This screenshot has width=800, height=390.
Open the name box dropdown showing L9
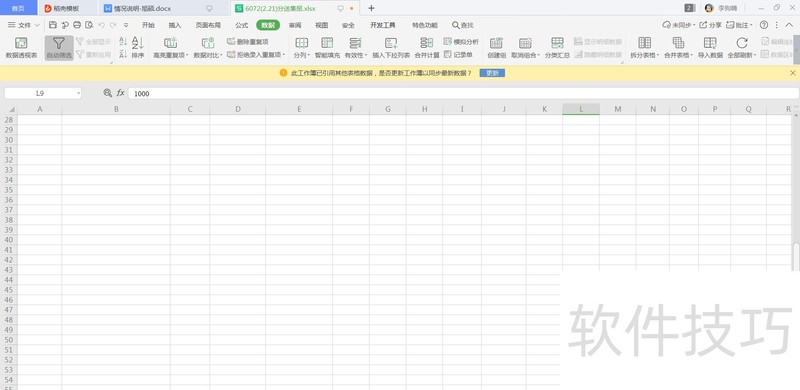point(79,93)
